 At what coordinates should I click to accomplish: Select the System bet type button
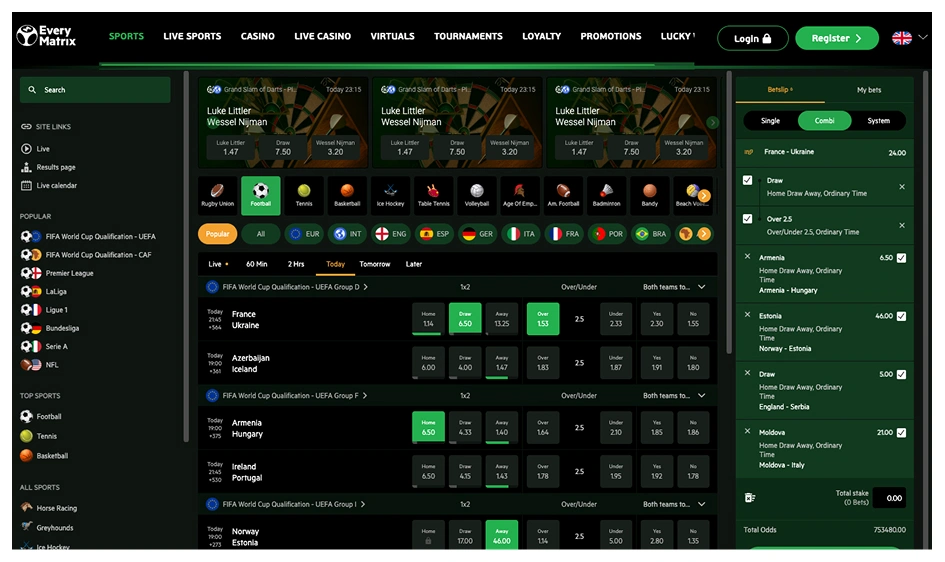[x=878, y=121]
